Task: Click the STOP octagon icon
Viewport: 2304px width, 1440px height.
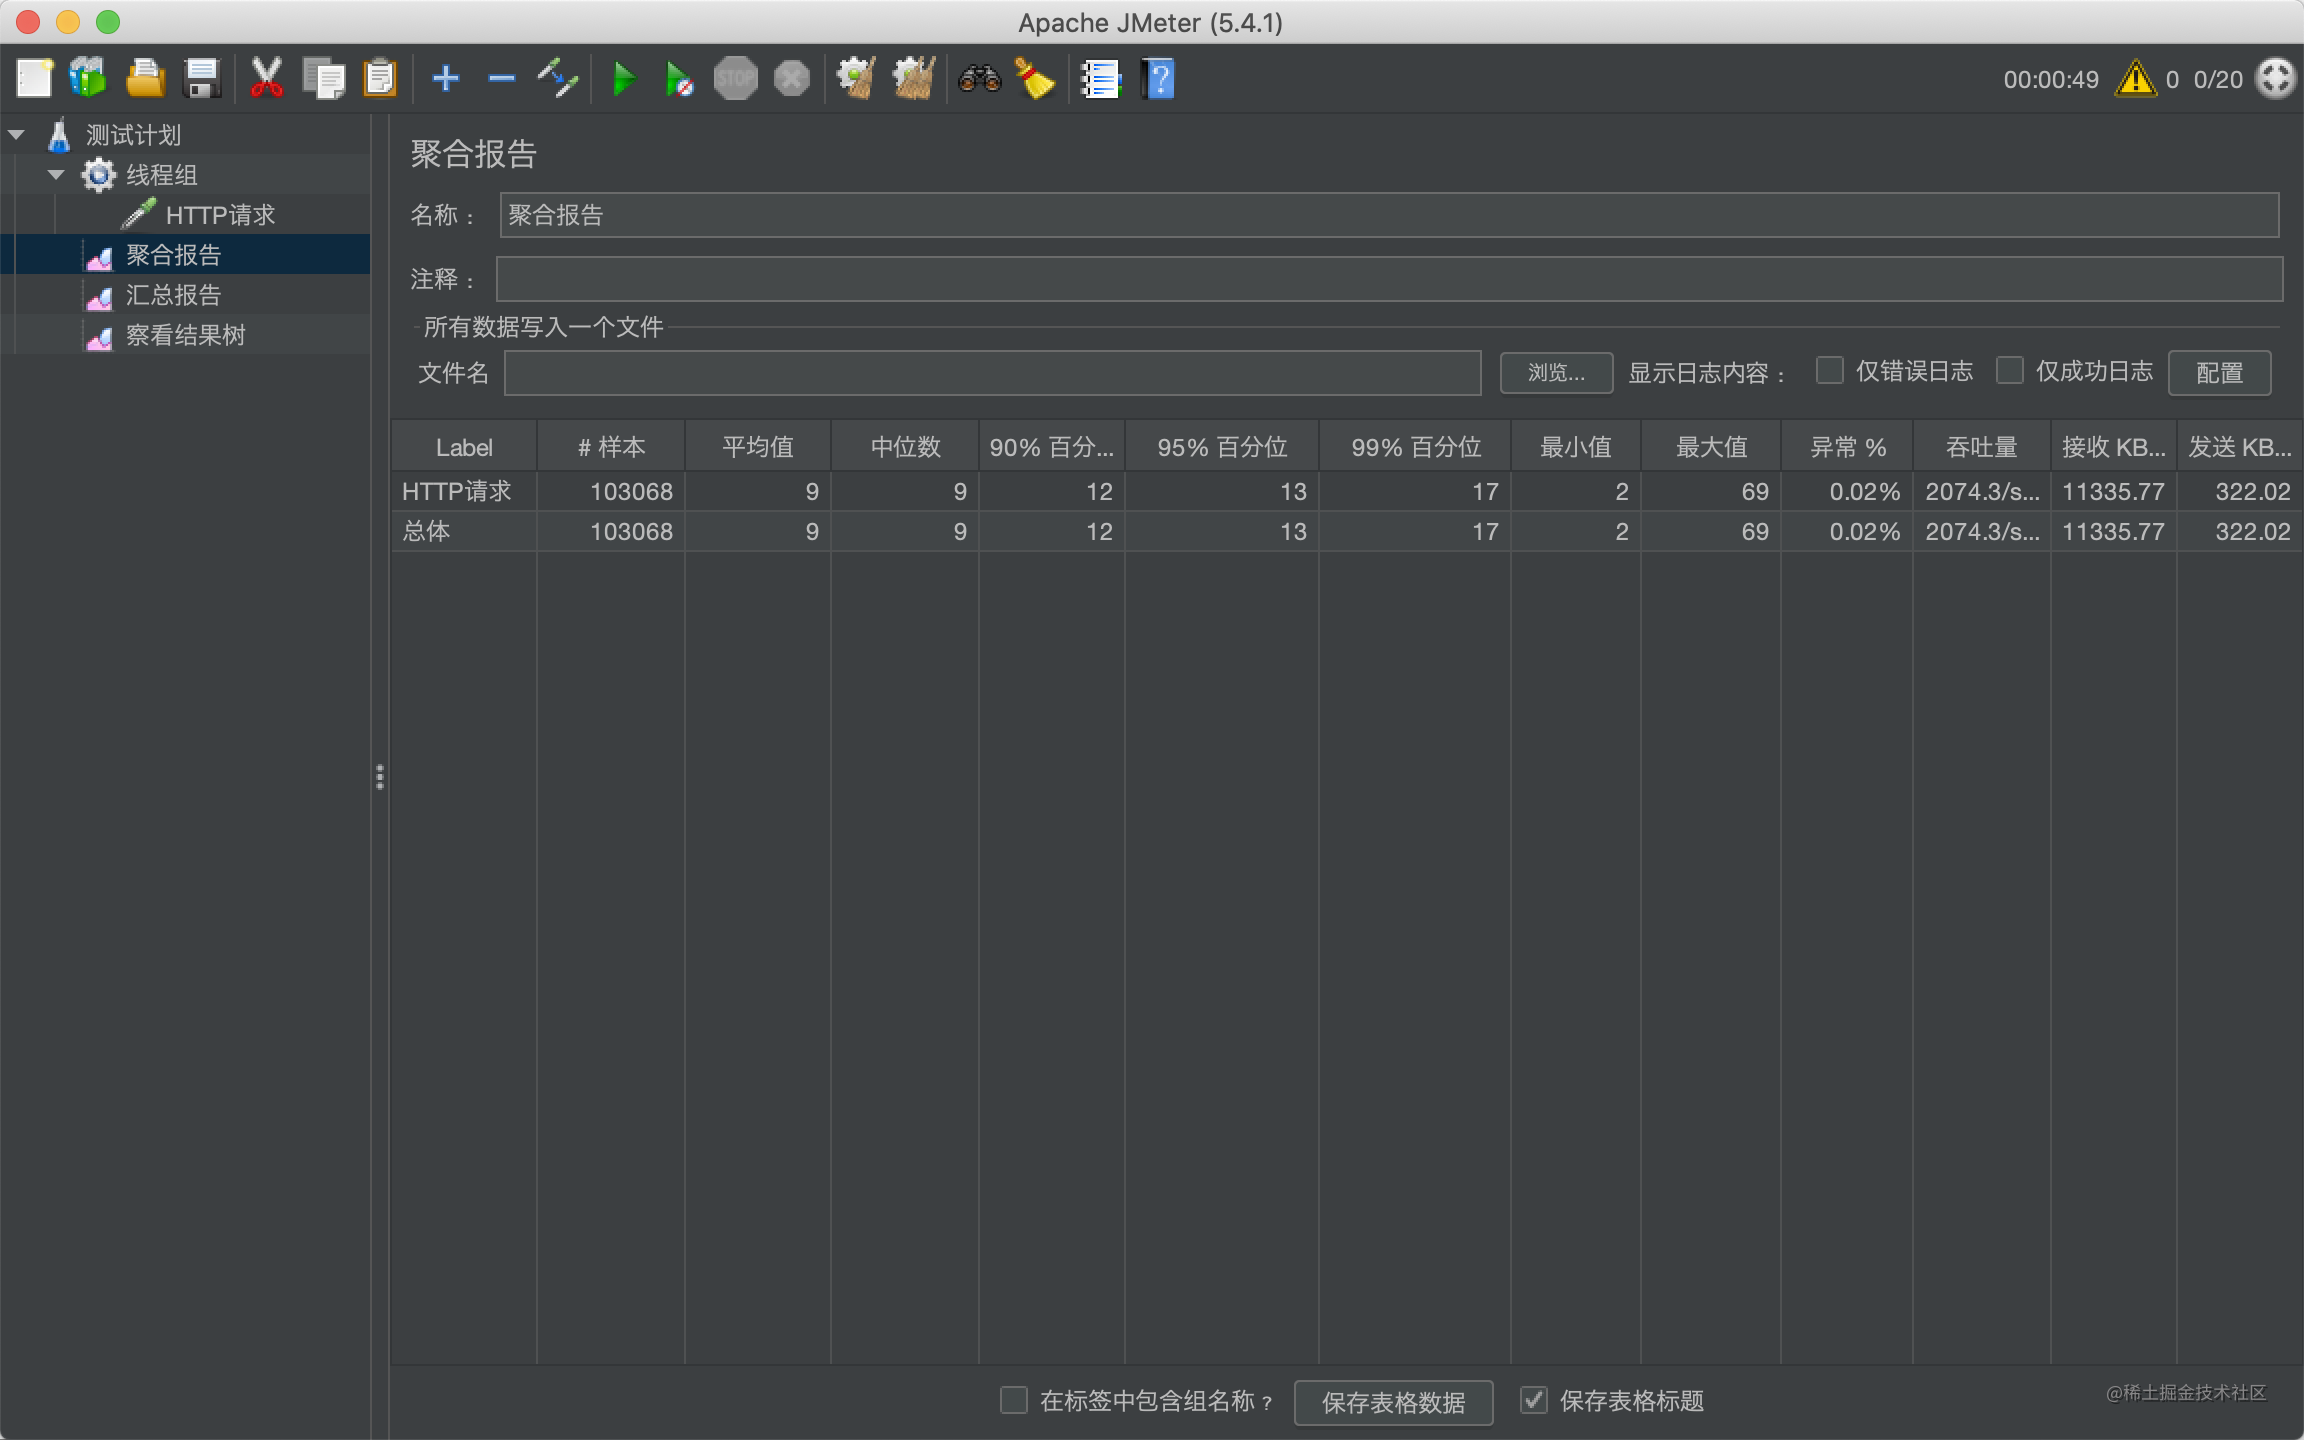Action: point(735,78)
